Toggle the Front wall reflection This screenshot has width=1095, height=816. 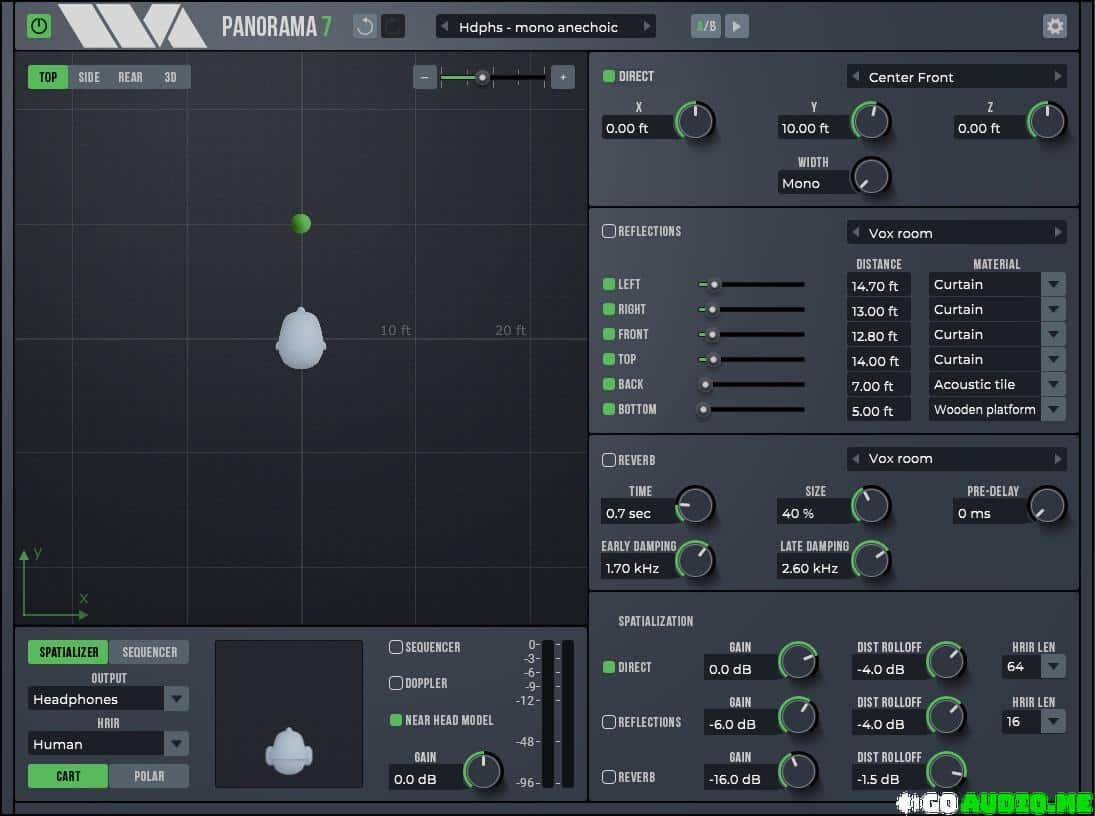(x=609, y=335)
